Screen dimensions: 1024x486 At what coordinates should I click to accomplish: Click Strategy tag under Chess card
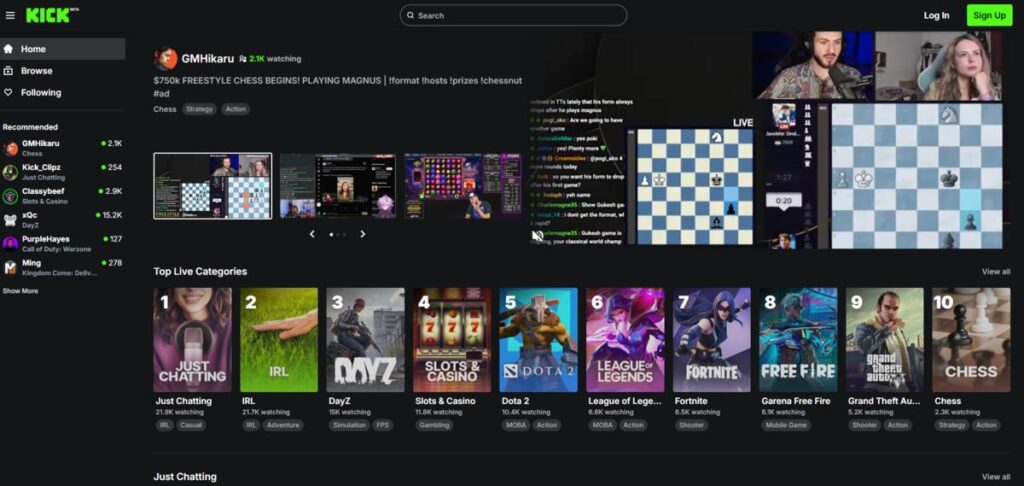(x=952, y=425)
